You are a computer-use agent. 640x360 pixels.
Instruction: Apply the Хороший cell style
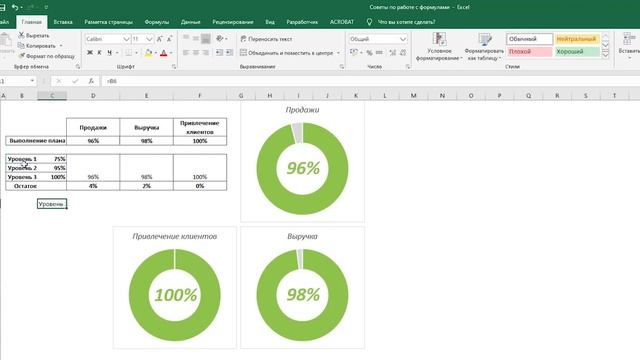577,52
